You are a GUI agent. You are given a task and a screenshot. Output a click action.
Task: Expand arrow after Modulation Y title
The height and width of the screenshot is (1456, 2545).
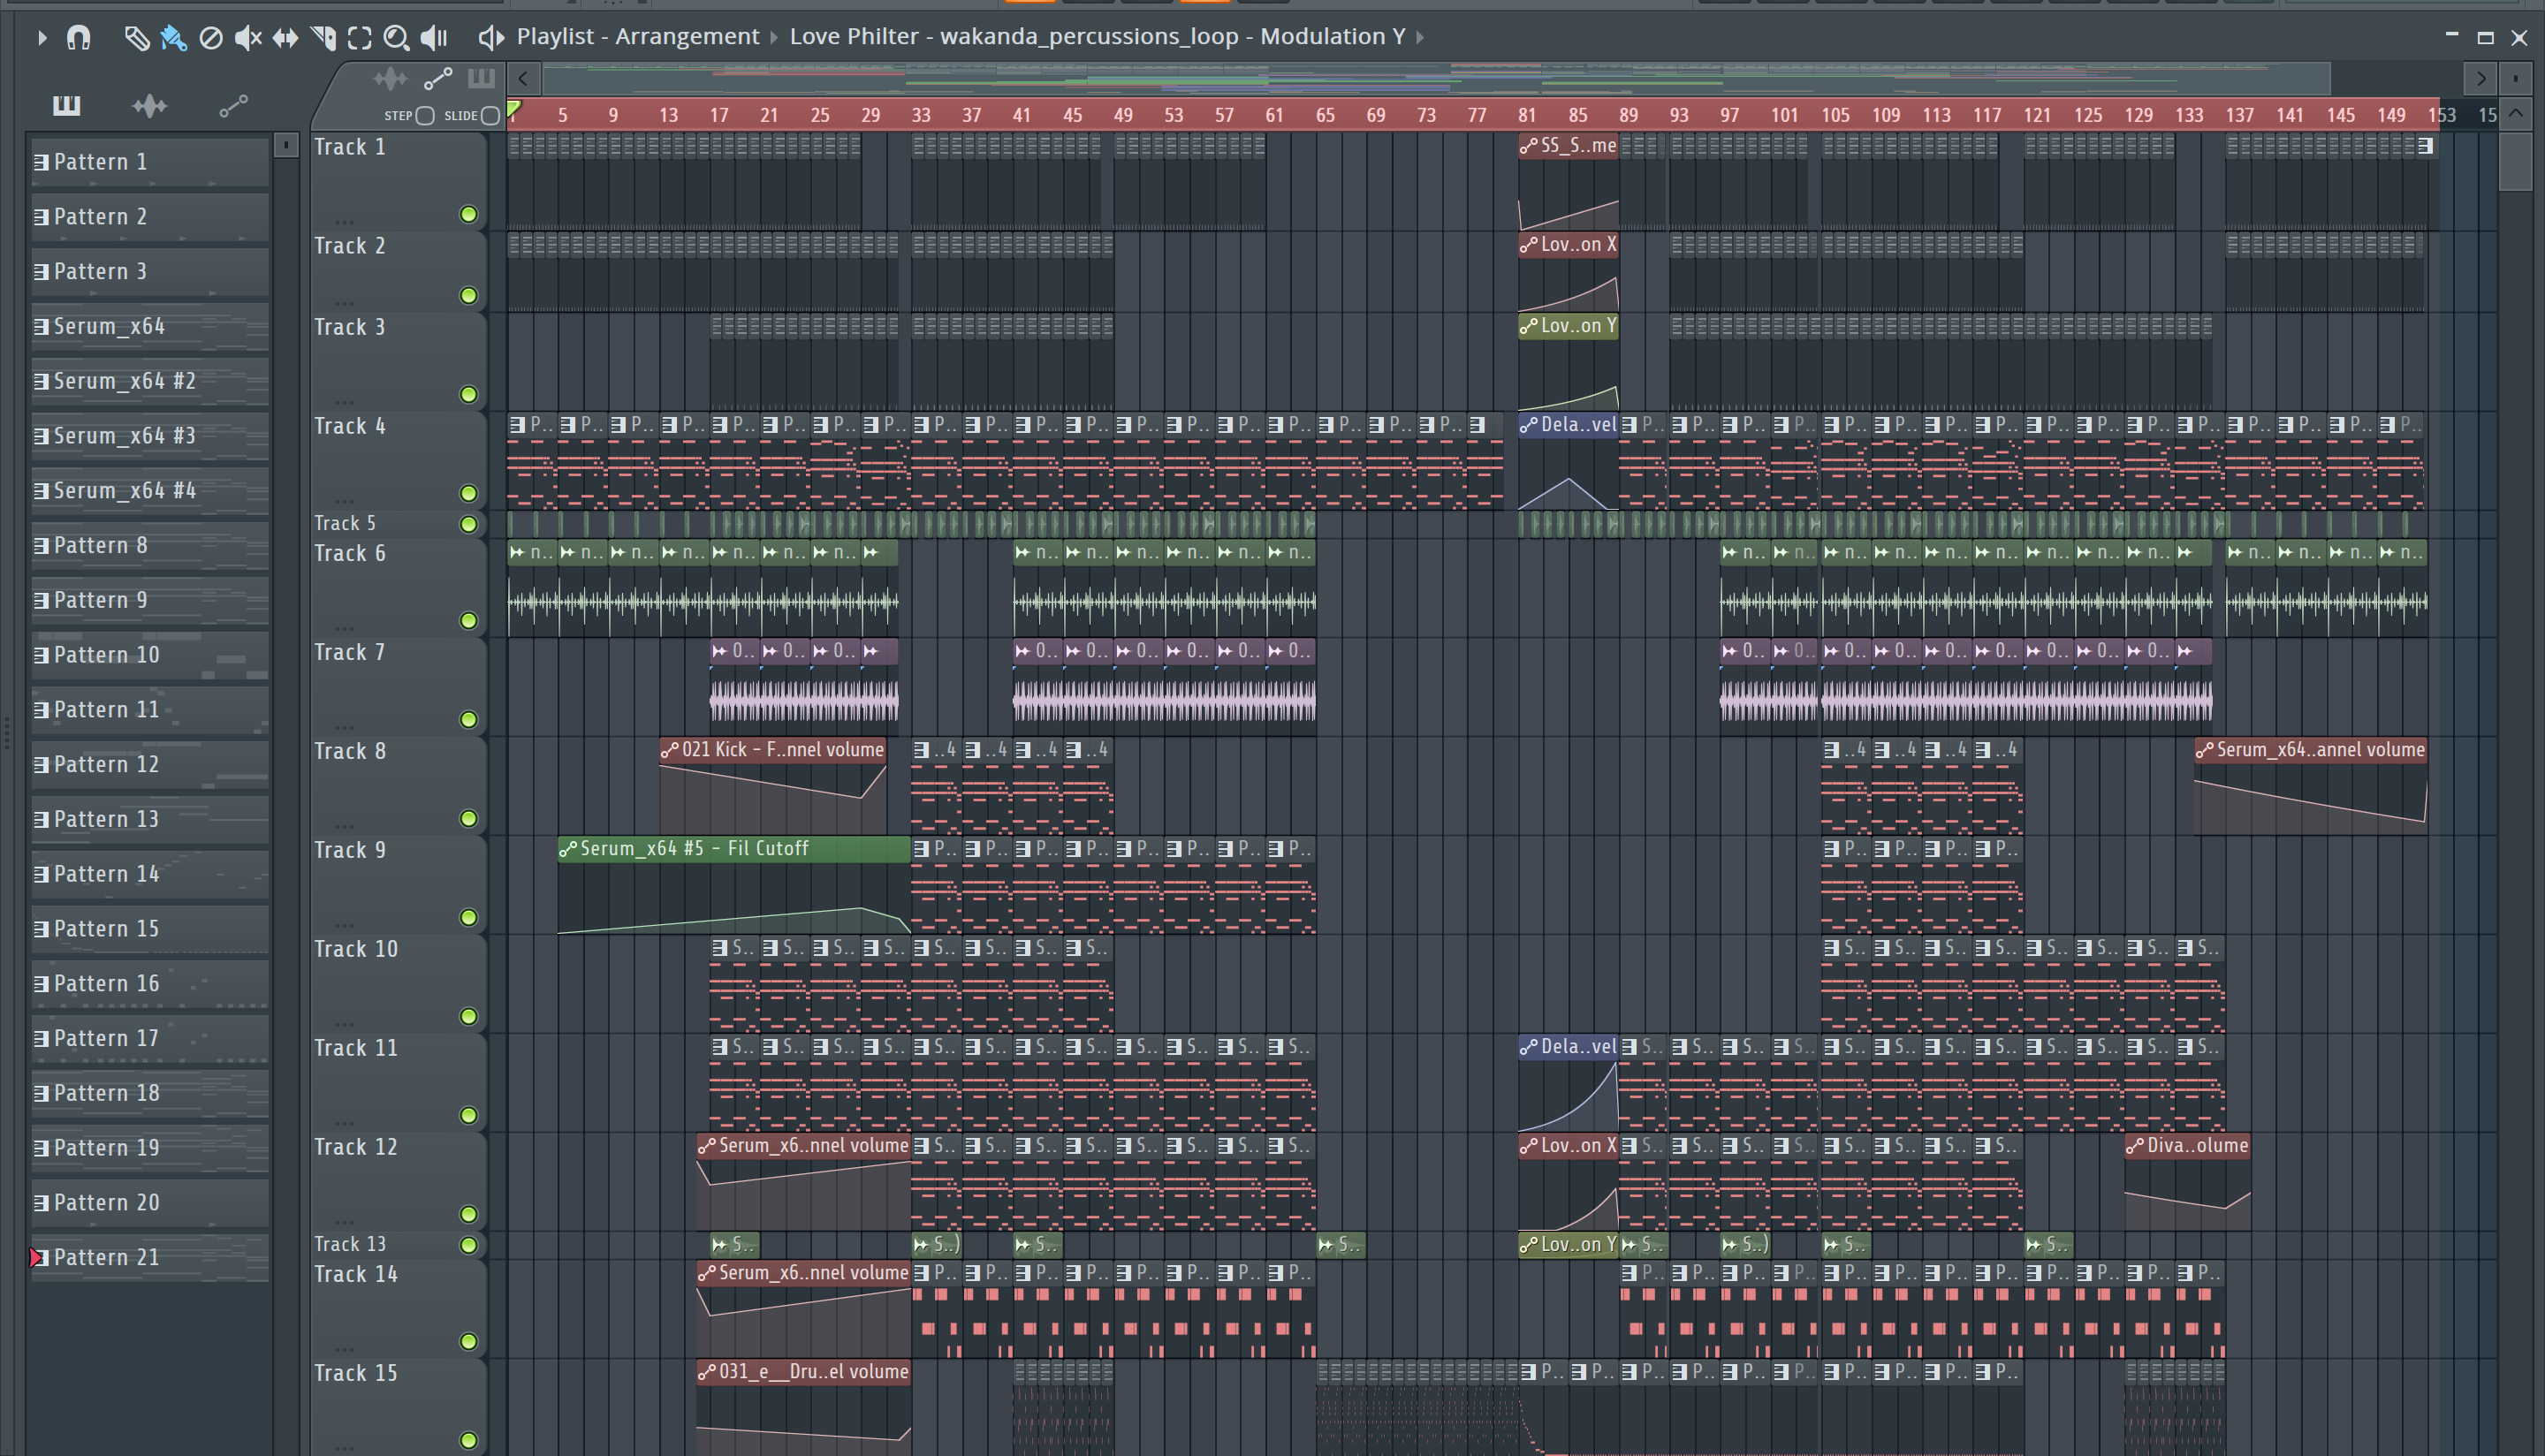pos(1420,38)
